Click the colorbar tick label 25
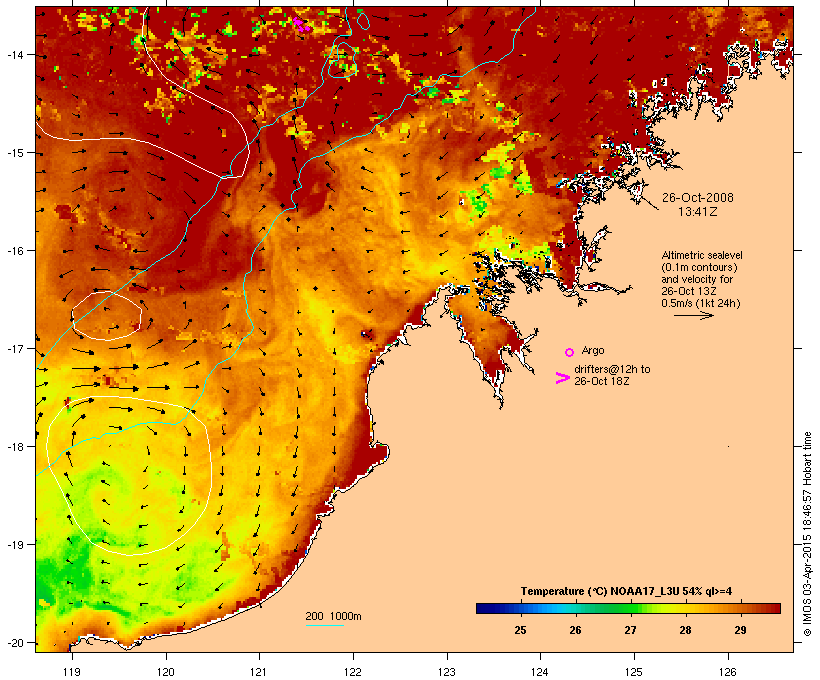 tap(520, 630)
